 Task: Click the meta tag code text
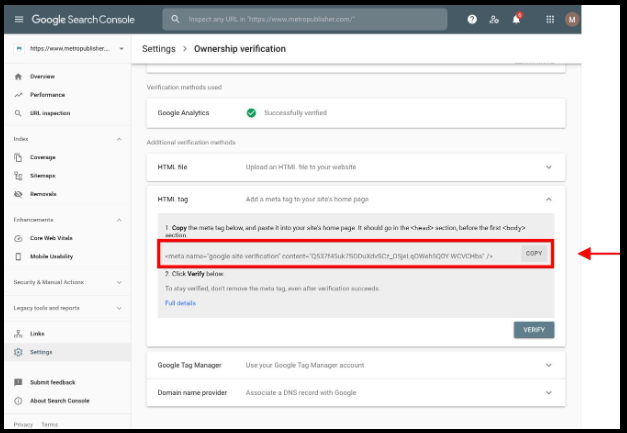click(329, 256)
